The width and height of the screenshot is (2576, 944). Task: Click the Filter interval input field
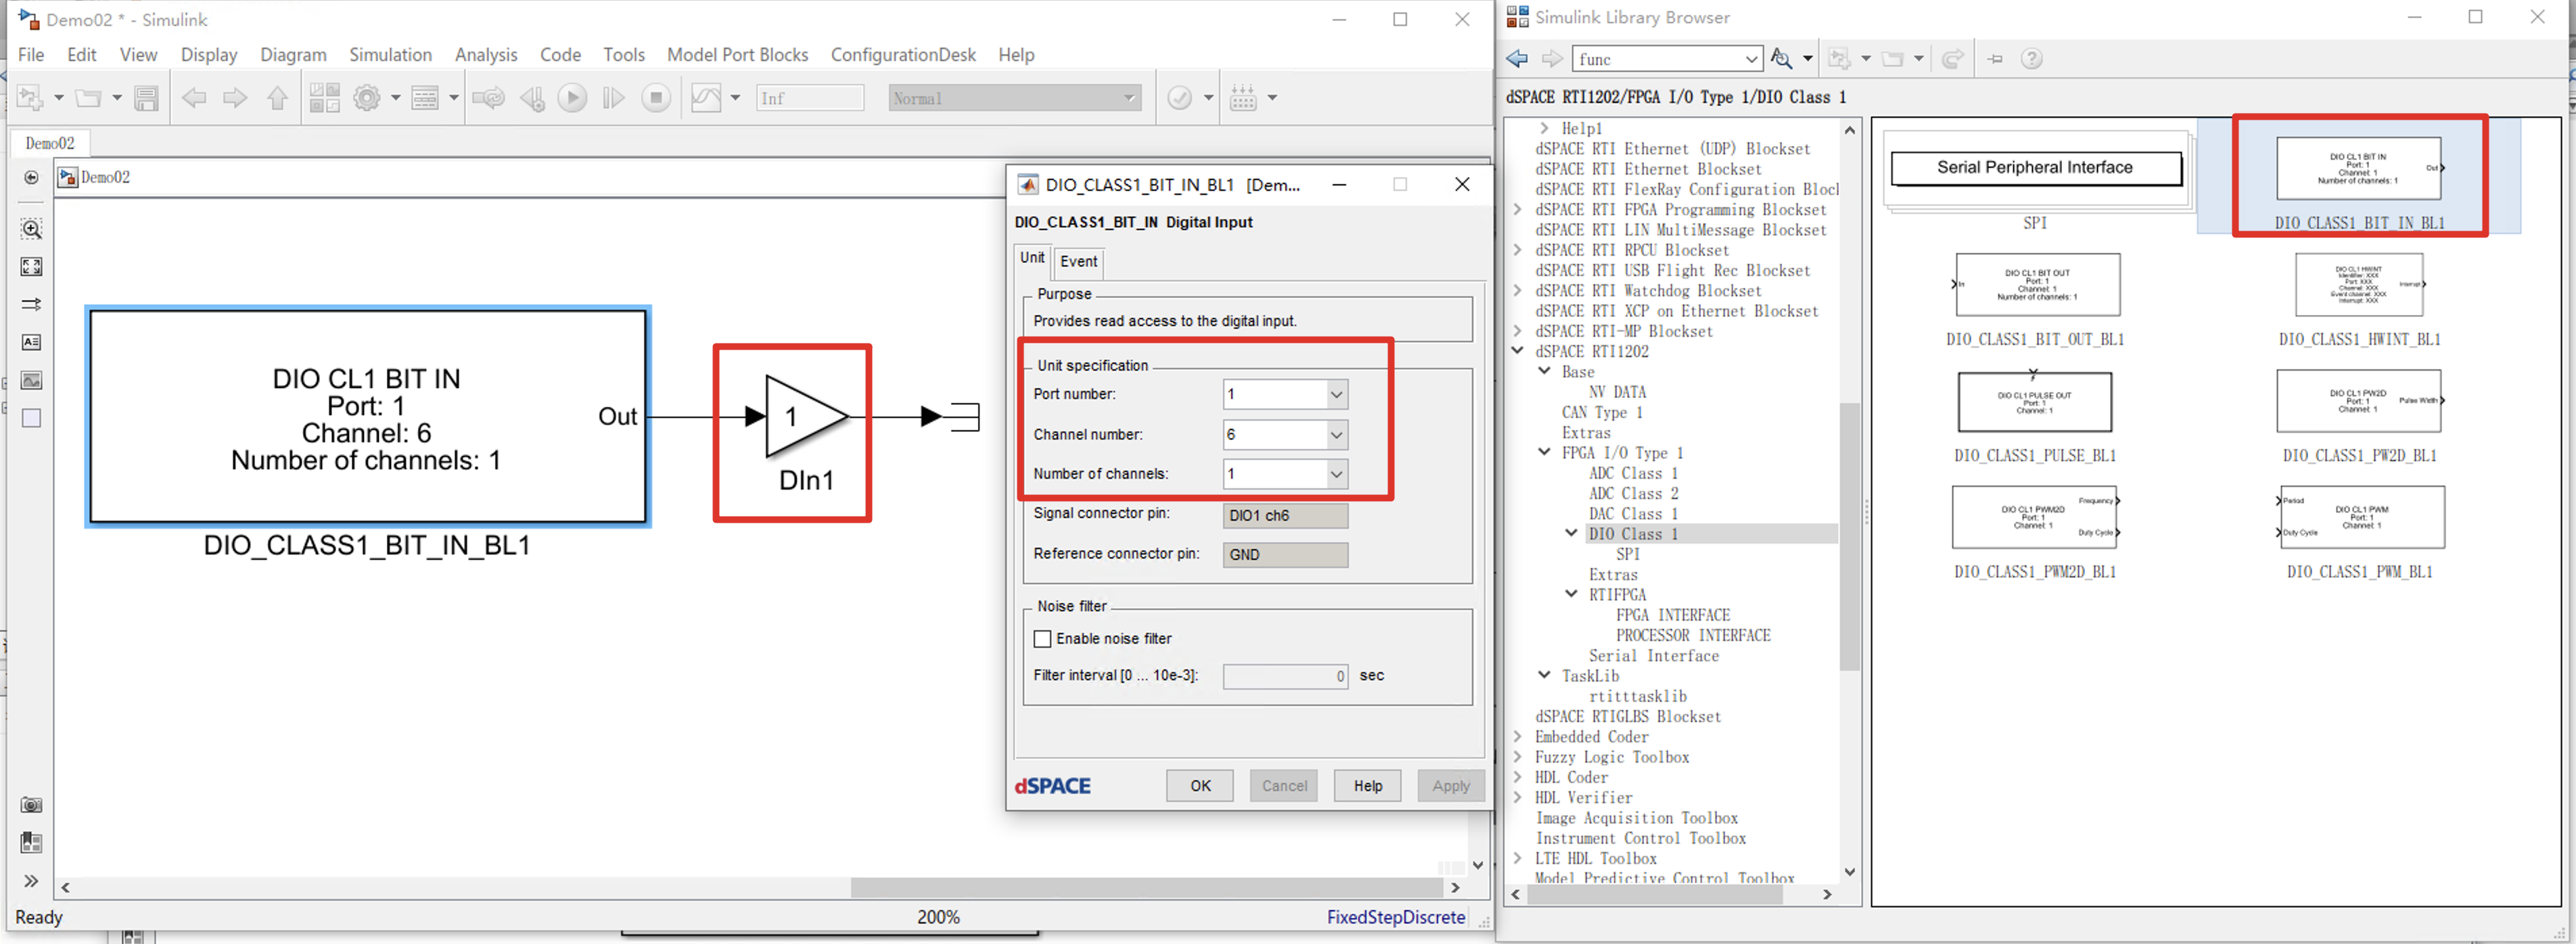1285,676
